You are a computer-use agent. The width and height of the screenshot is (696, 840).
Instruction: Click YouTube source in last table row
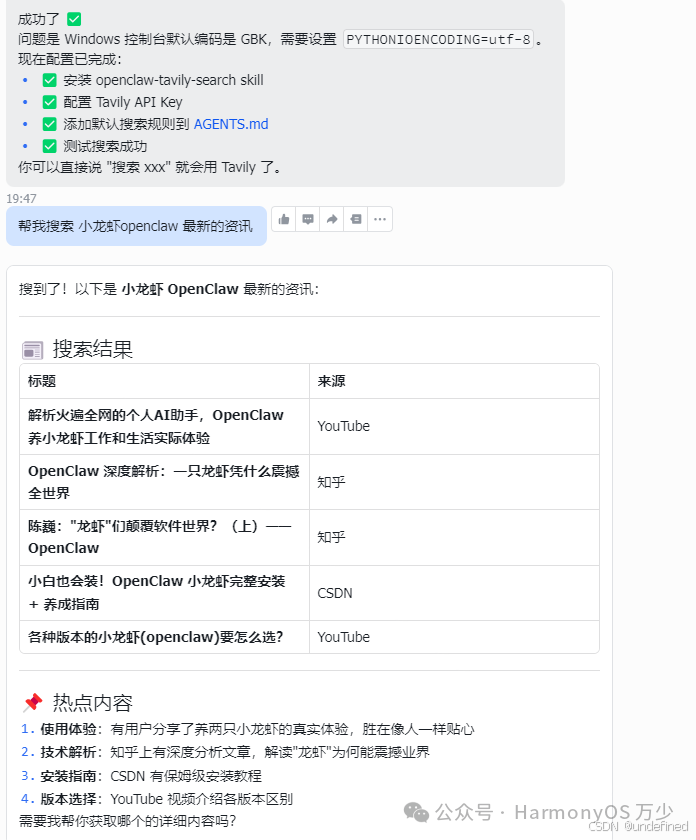click(x=343, y=637)
